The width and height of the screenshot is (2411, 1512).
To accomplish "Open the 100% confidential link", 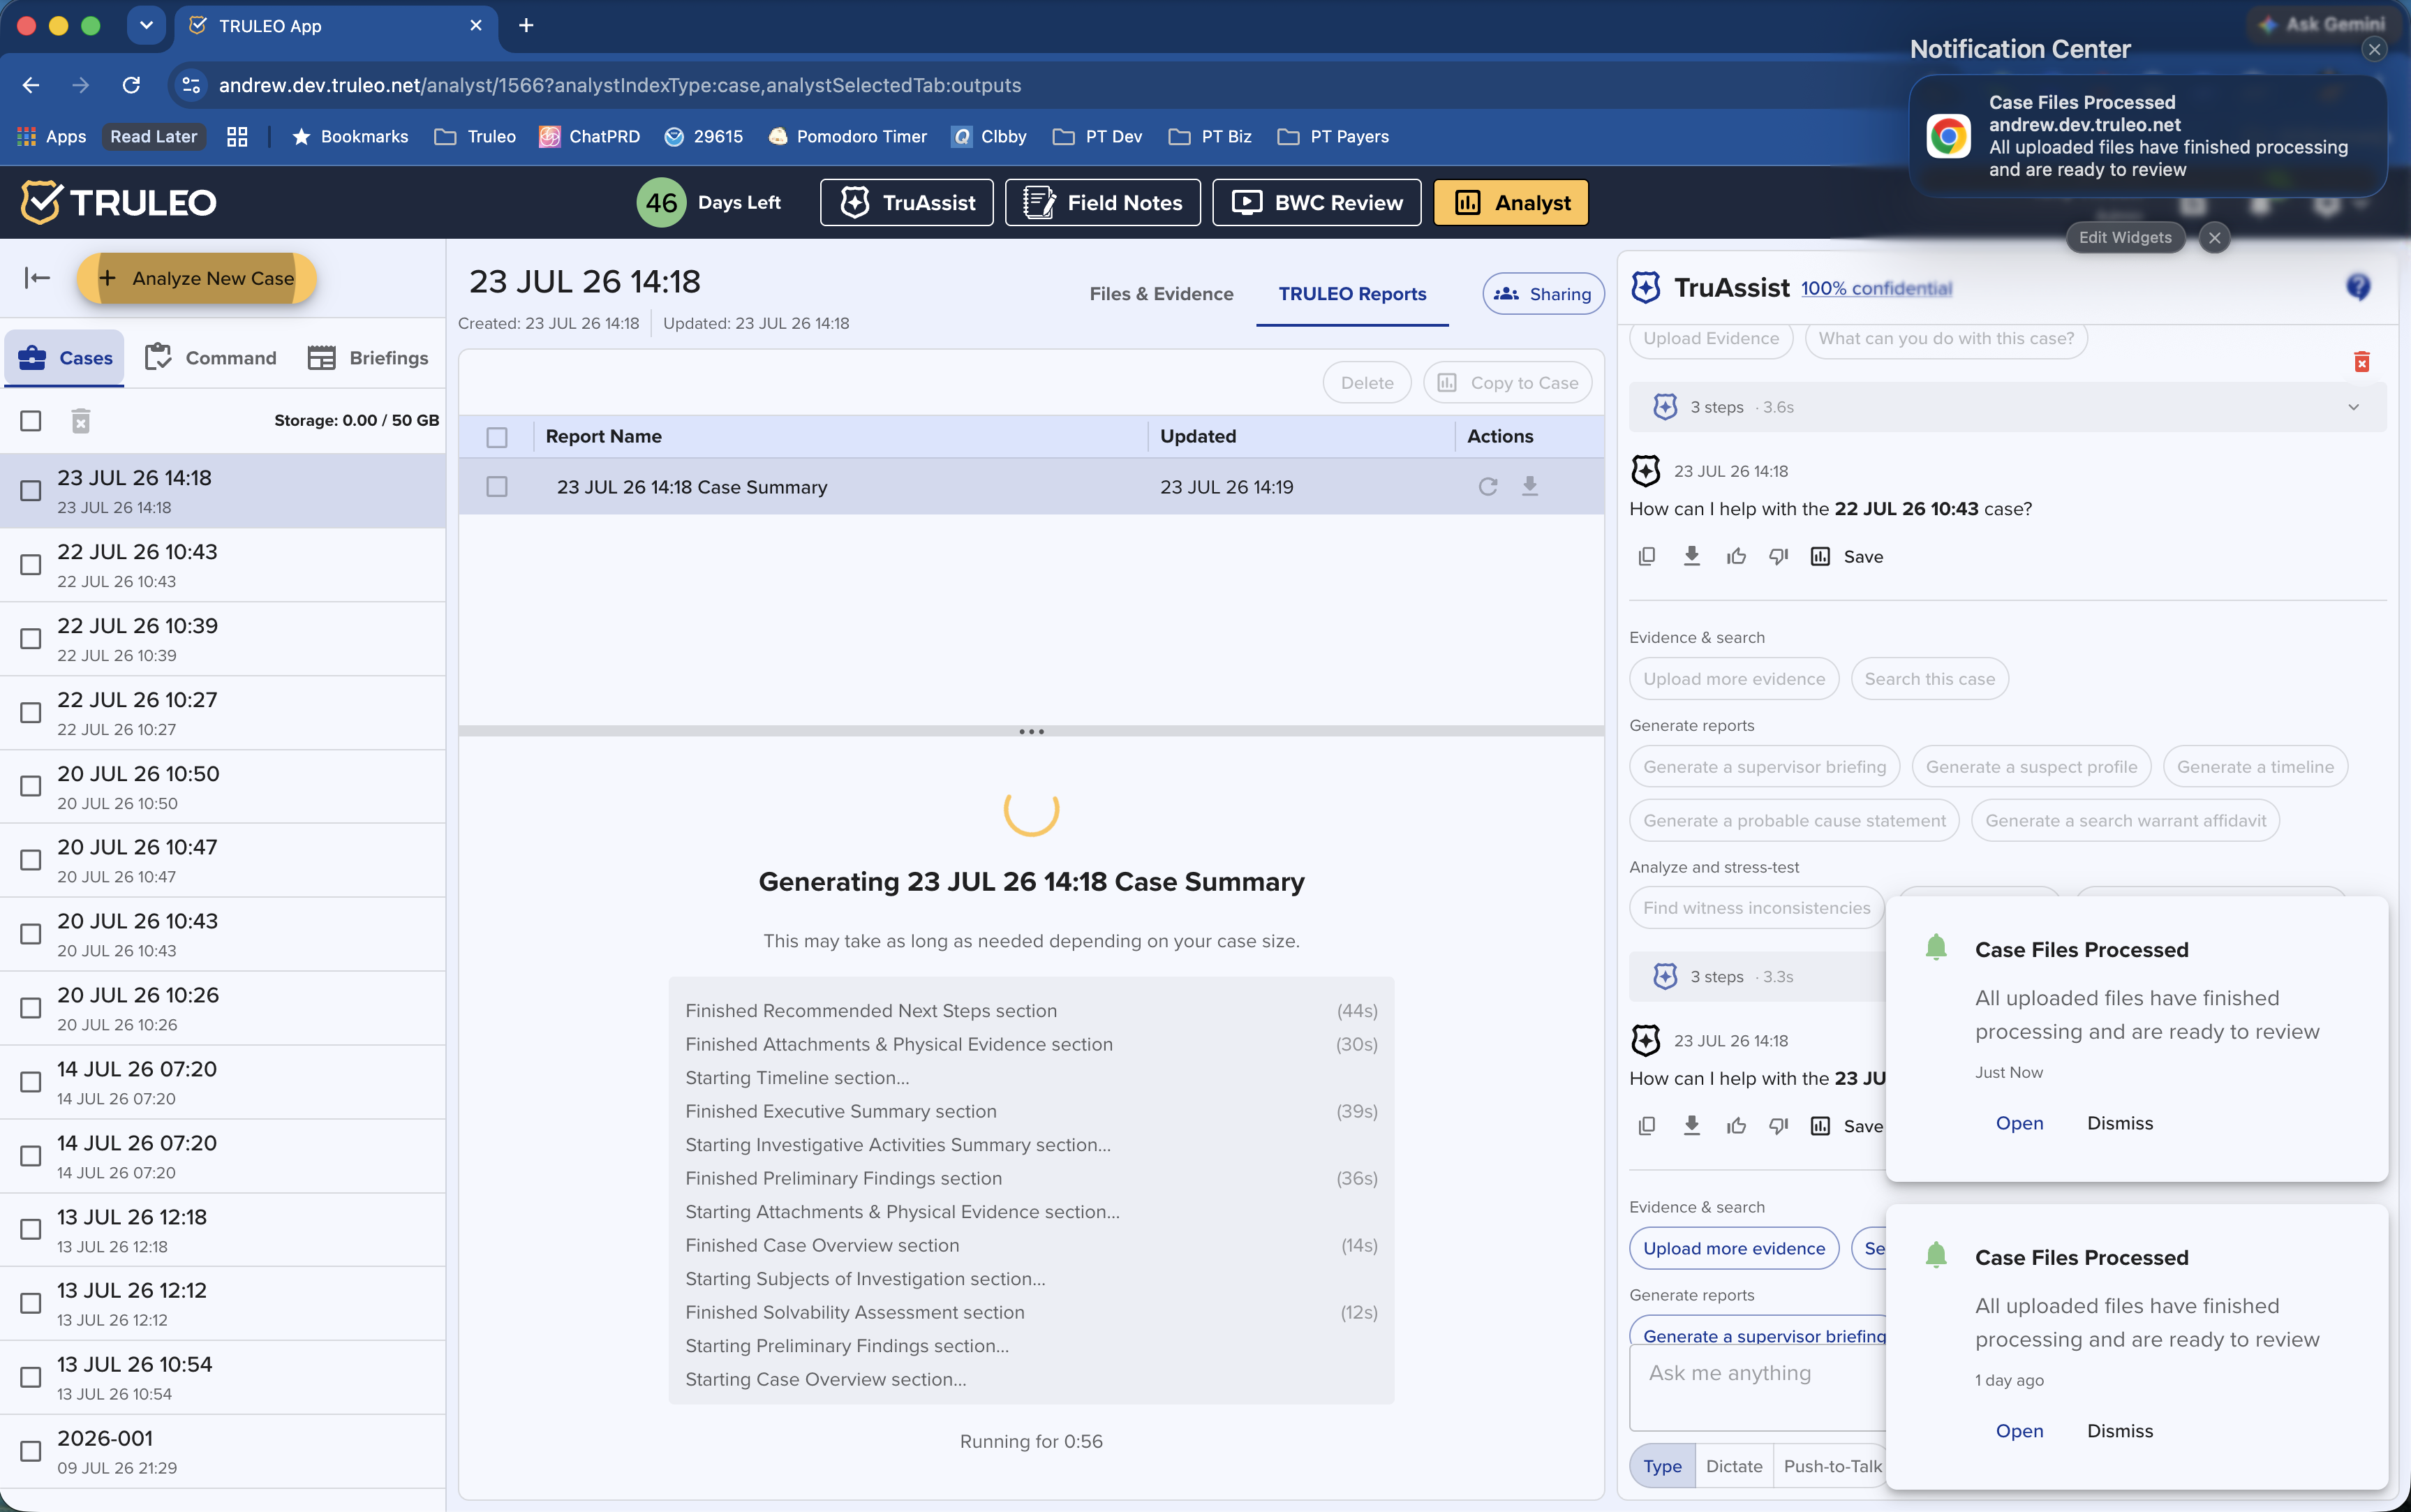I will tap(1876, 288).
